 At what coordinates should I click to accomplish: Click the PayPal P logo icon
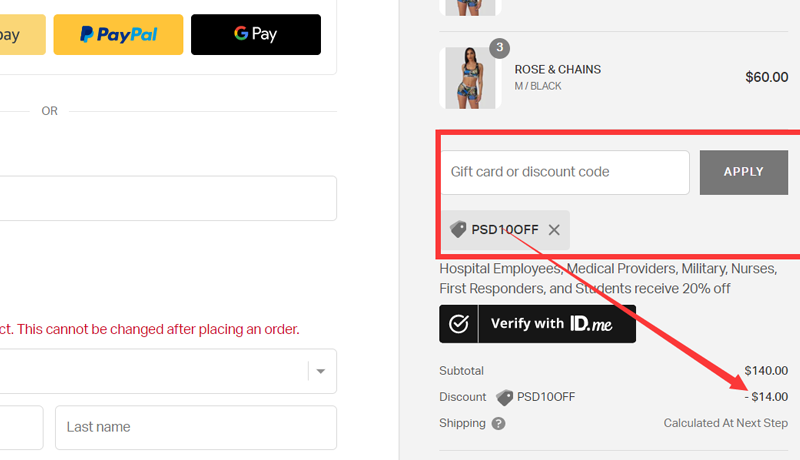[87, 34]
